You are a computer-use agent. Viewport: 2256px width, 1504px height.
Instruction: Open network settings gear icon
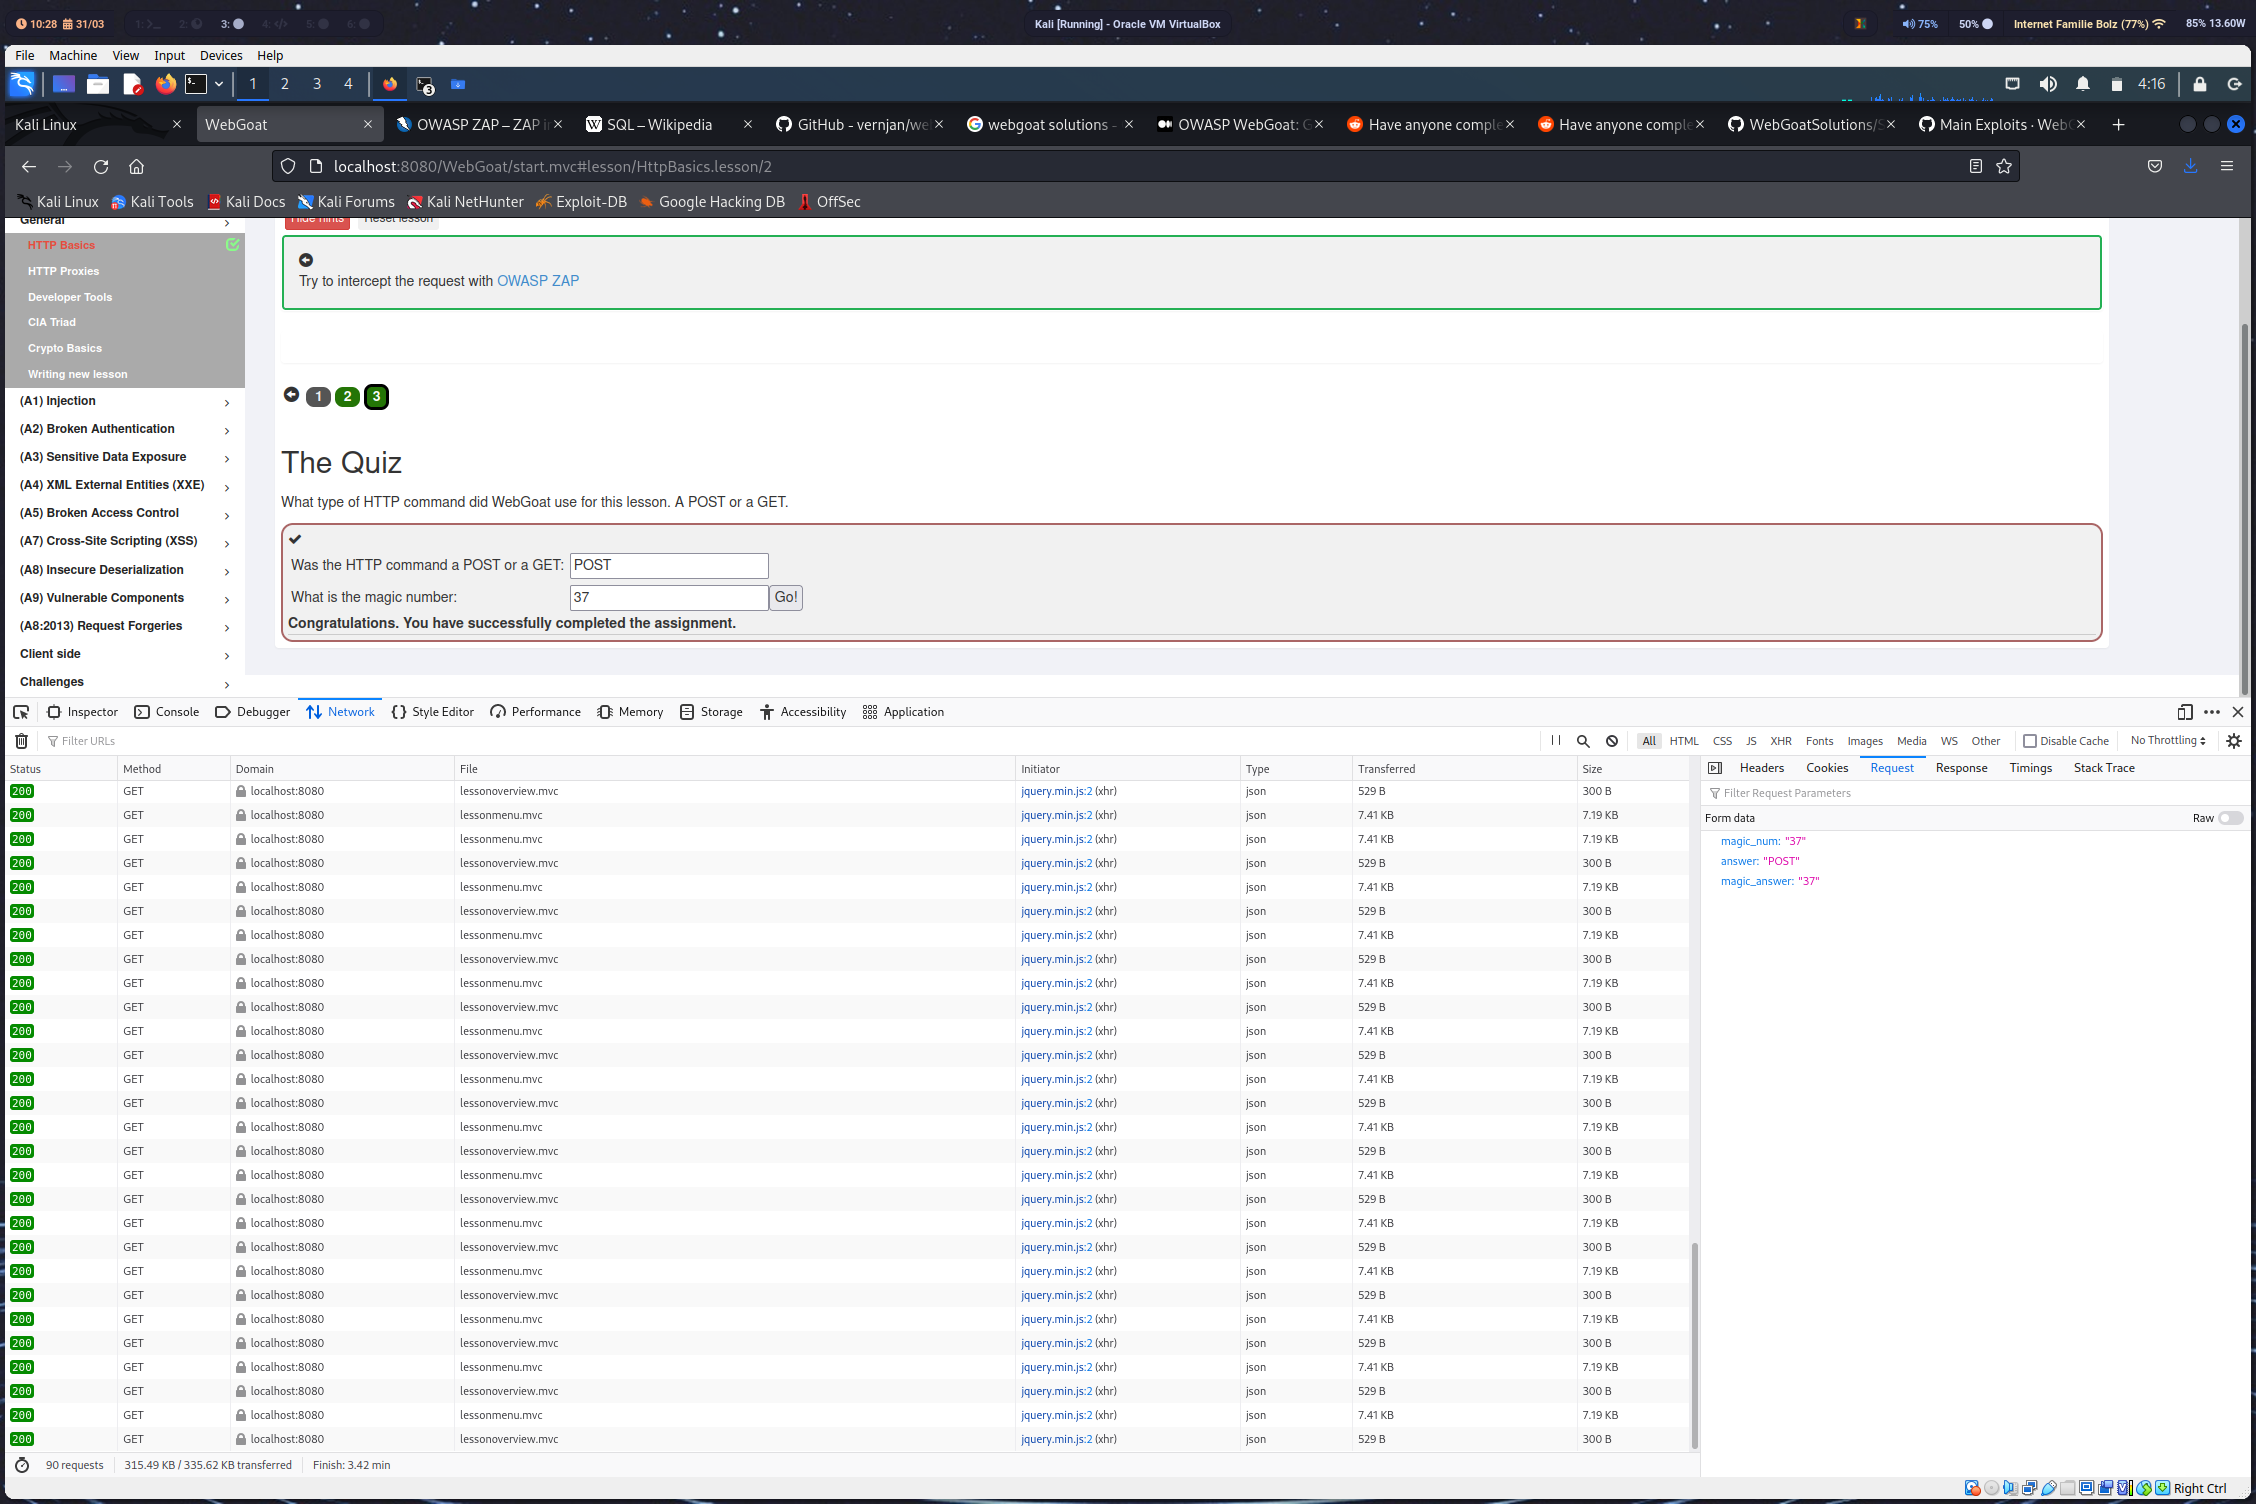[2234, 741]
